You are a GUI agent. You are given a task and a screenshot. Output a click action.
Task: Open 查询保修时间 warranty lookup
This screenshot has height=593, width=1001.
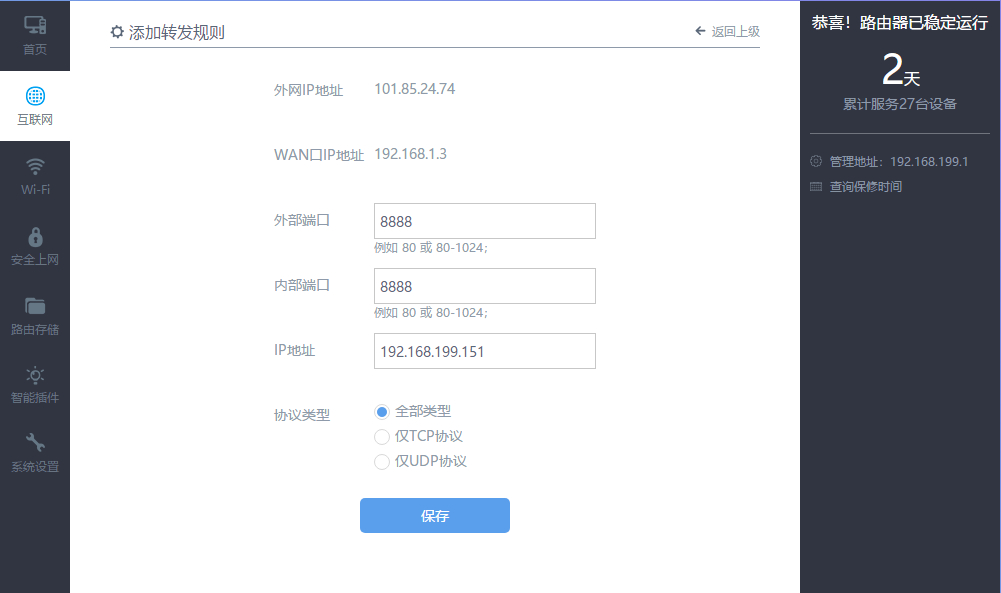[862, 186]
